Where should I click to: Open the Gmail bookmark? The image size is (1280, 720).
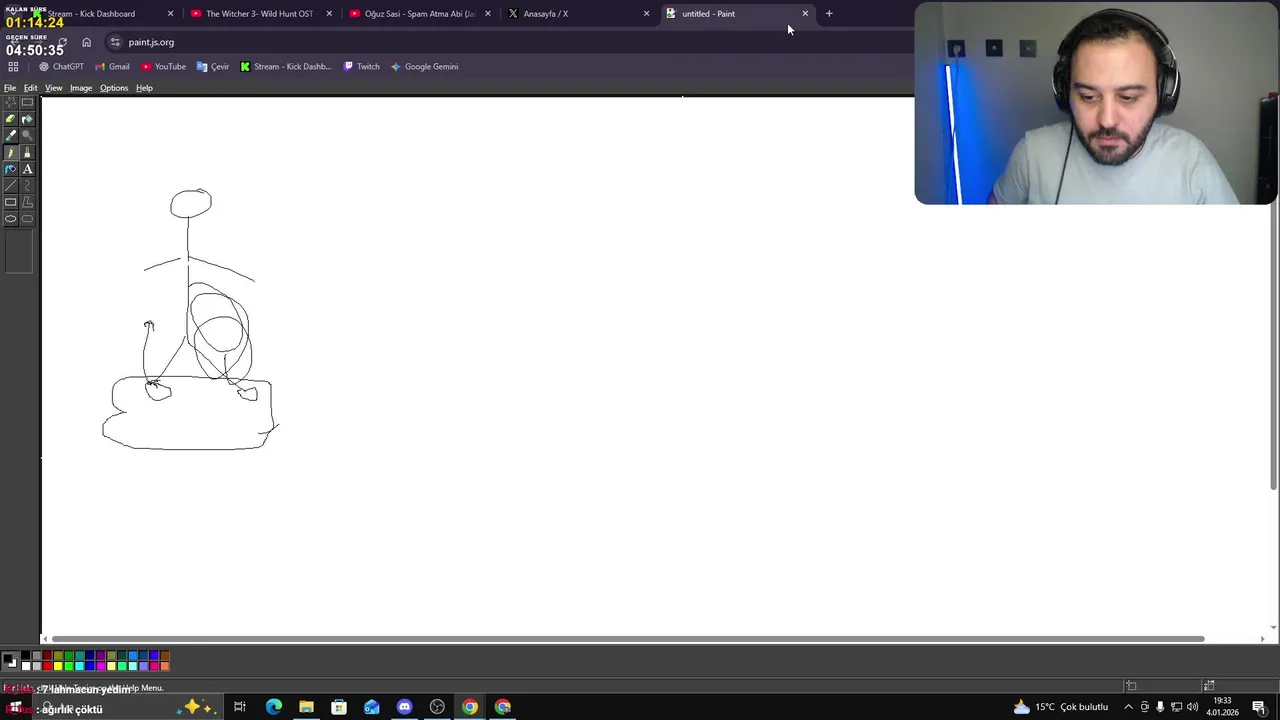tap(112, 67)
